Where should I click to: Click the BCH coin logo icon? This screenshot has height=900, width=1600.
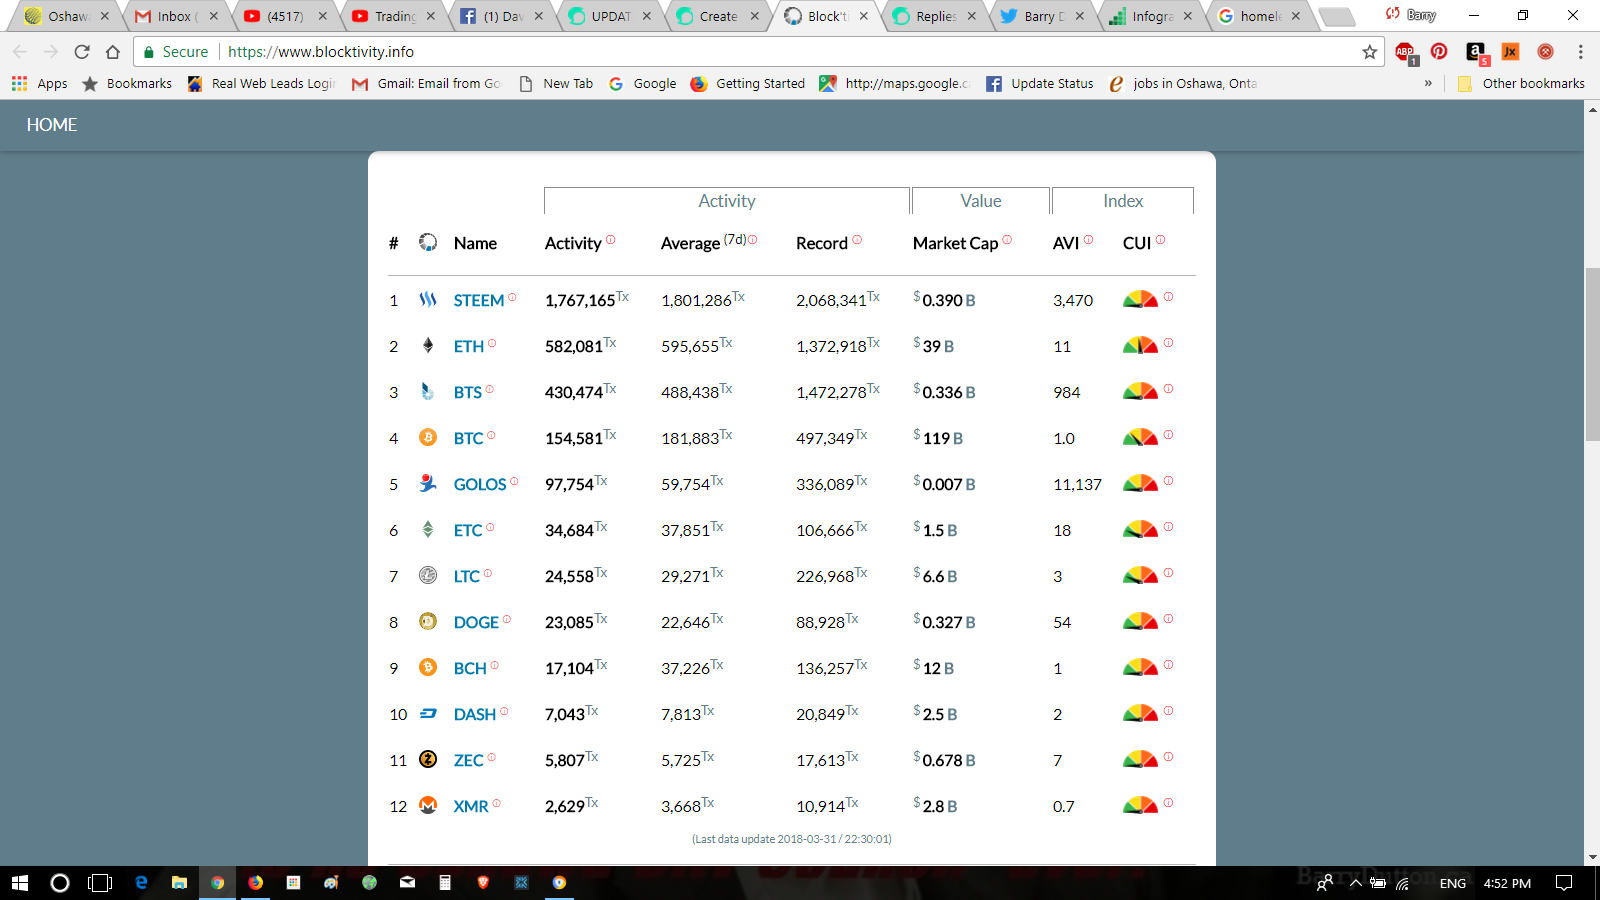coord(428,667)
